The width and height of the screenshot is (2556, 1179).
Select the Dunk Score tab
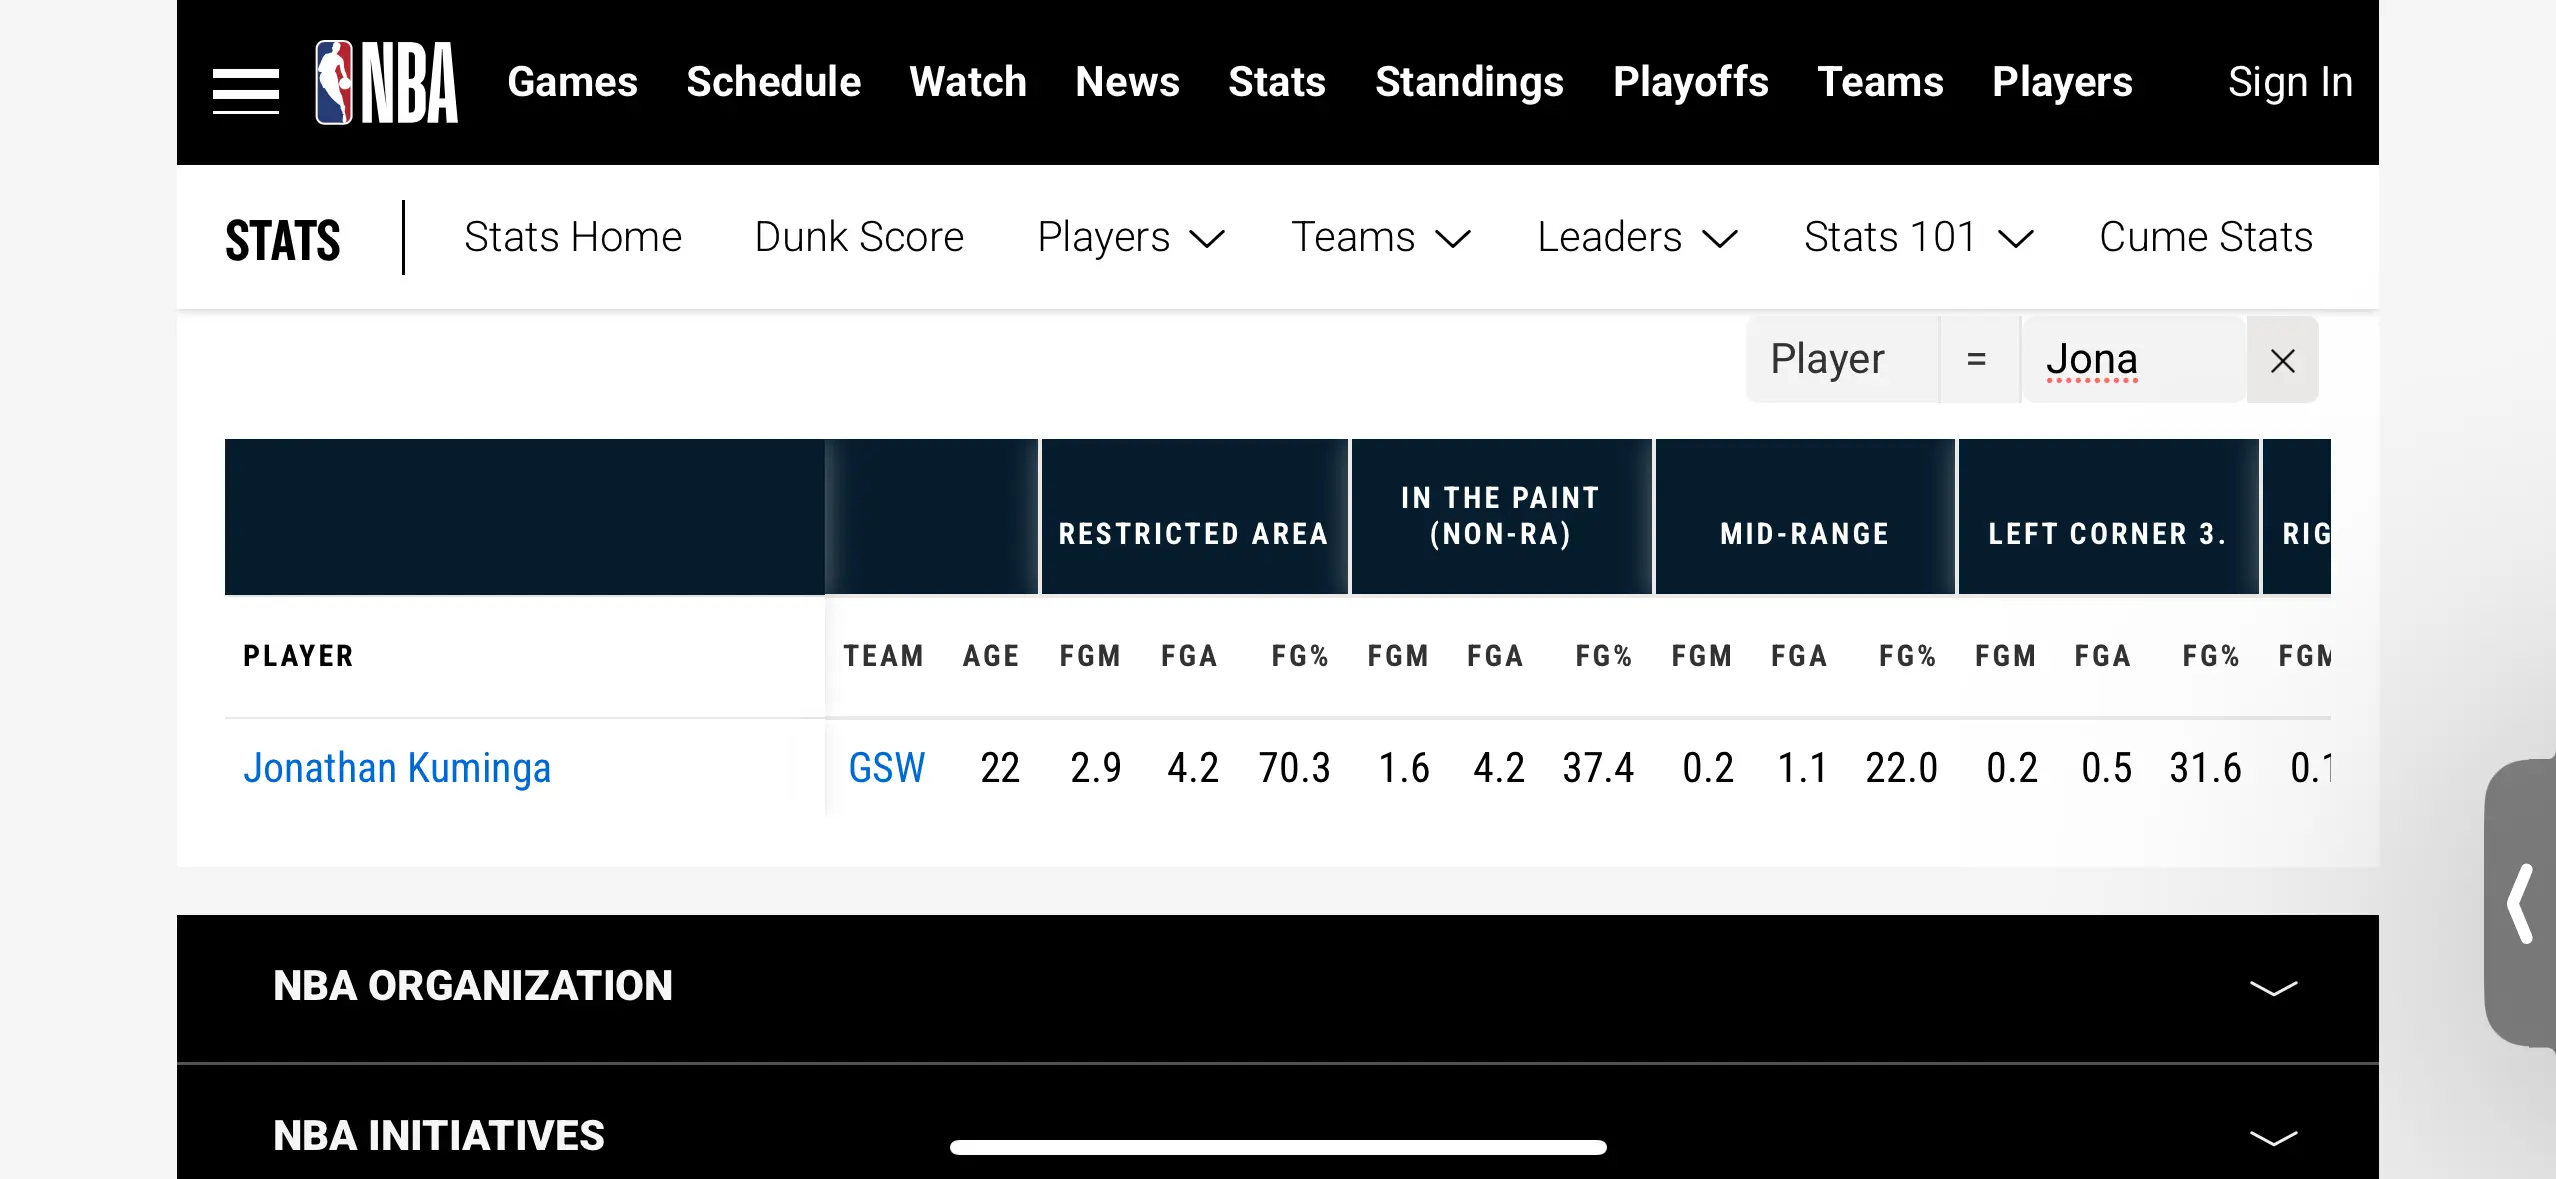coord(859,238)
